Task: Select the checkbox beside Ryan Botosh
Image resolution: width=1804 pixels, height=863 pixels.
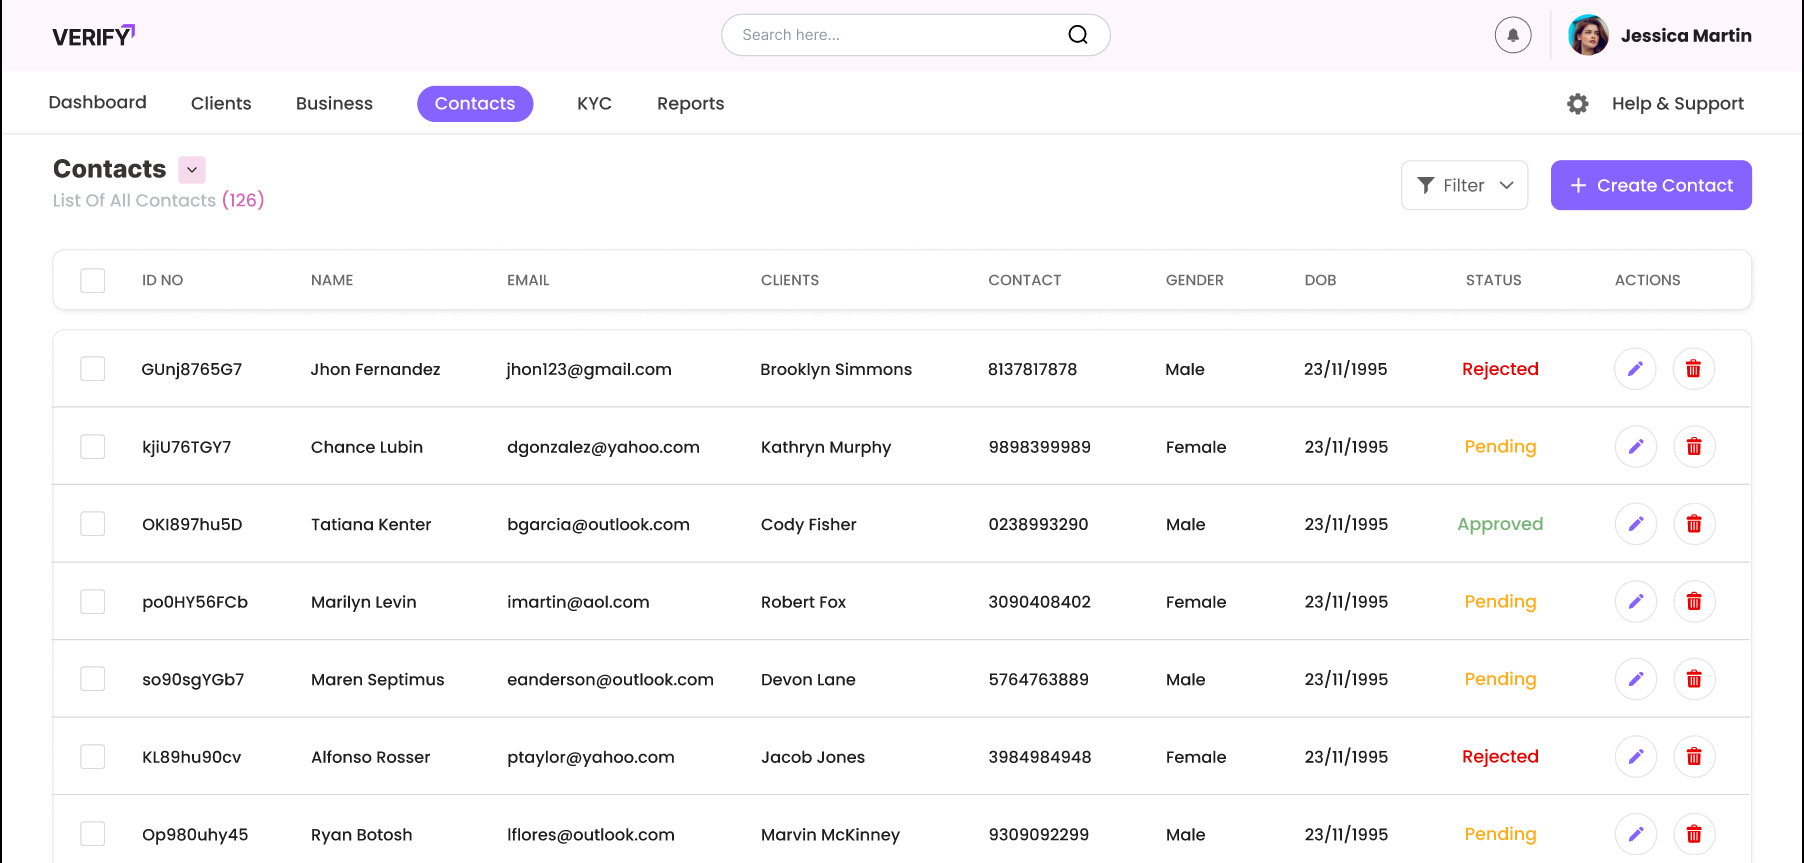Action: click(93, 834)
